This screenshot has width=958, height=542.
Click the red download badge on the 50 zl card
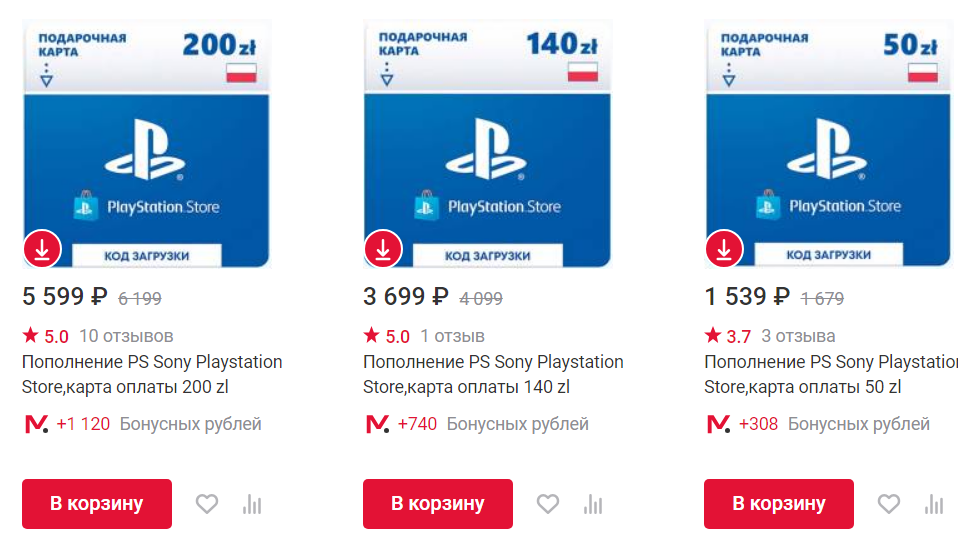pyautogui.click(x=724, y=250)
